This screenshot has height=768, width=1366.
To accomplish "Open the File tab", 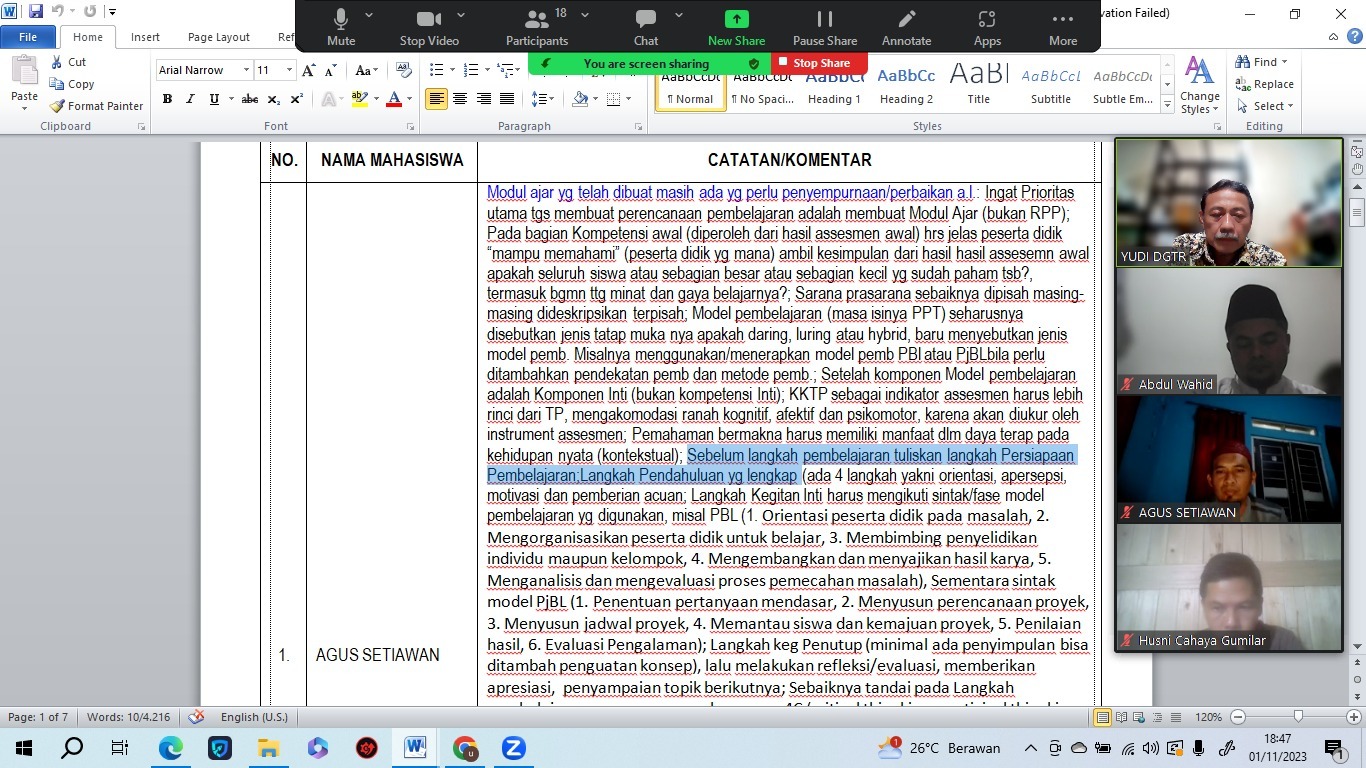I will [28, 37].
